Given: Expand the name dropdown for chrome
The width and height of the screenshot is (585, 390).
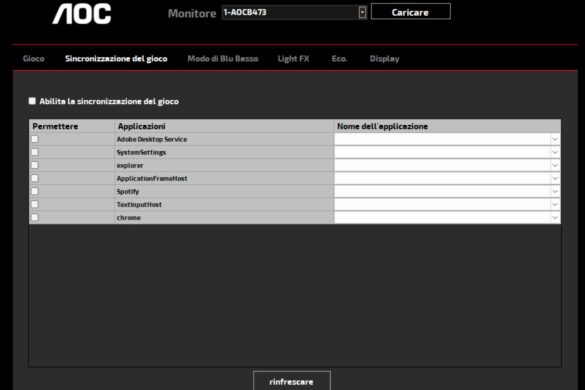Looking at the screenshot, I should coord(555,218).
